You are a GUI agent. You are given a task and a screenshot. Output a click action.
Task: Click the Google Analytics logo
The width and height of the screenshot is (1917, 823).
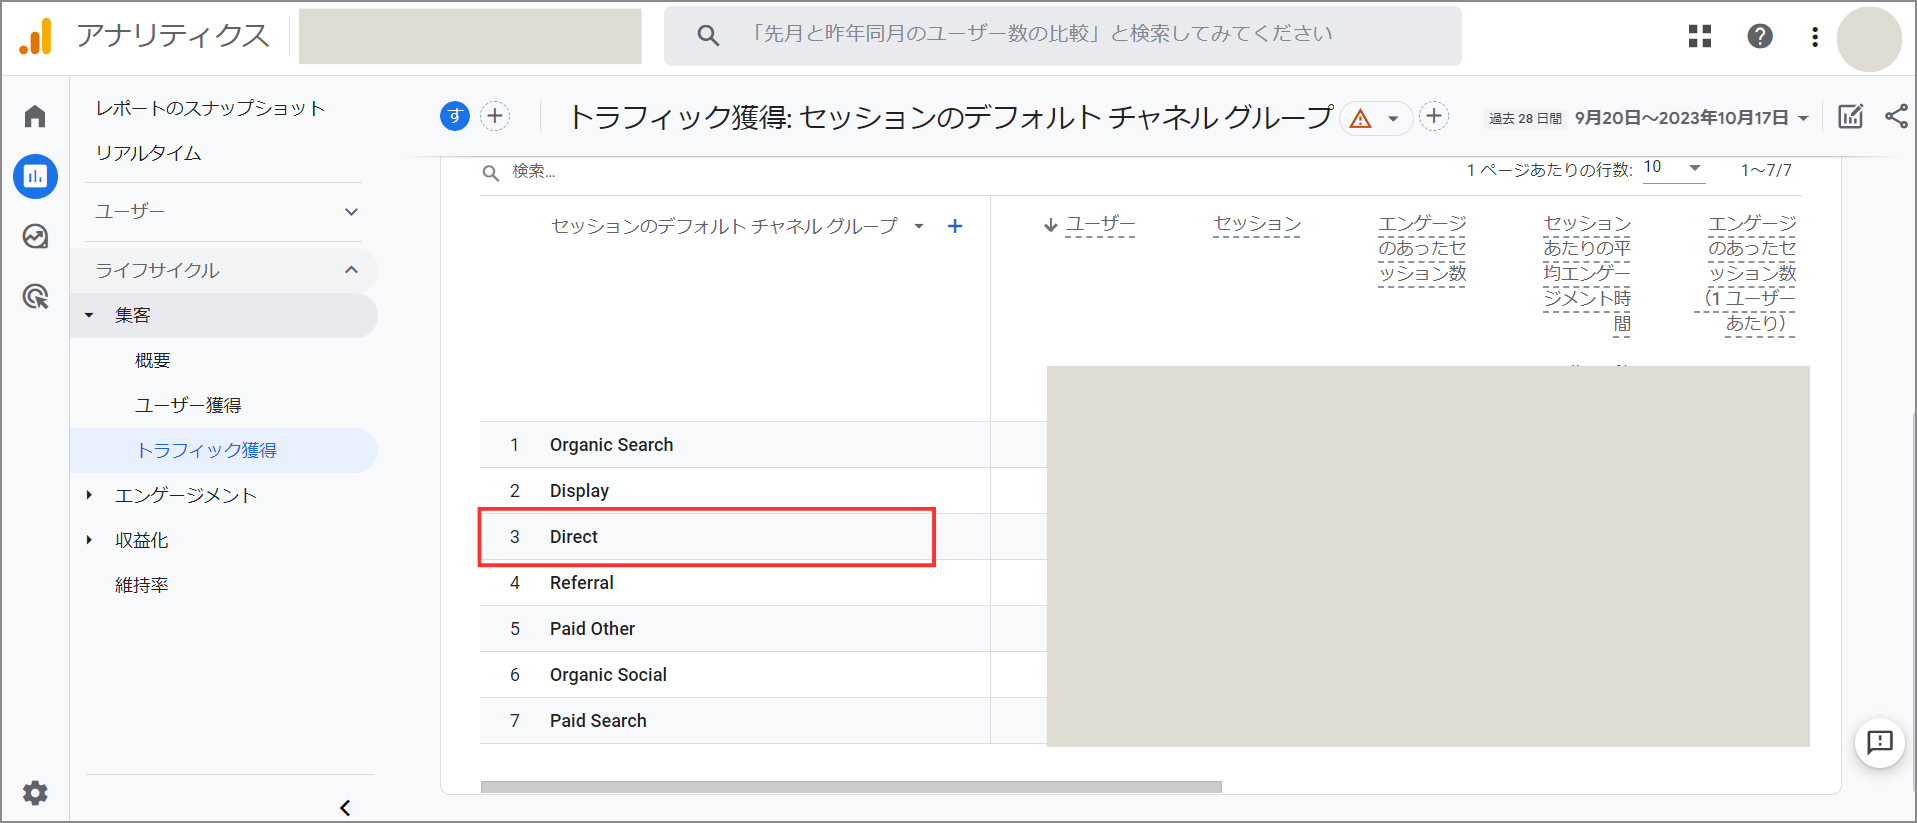36,36
